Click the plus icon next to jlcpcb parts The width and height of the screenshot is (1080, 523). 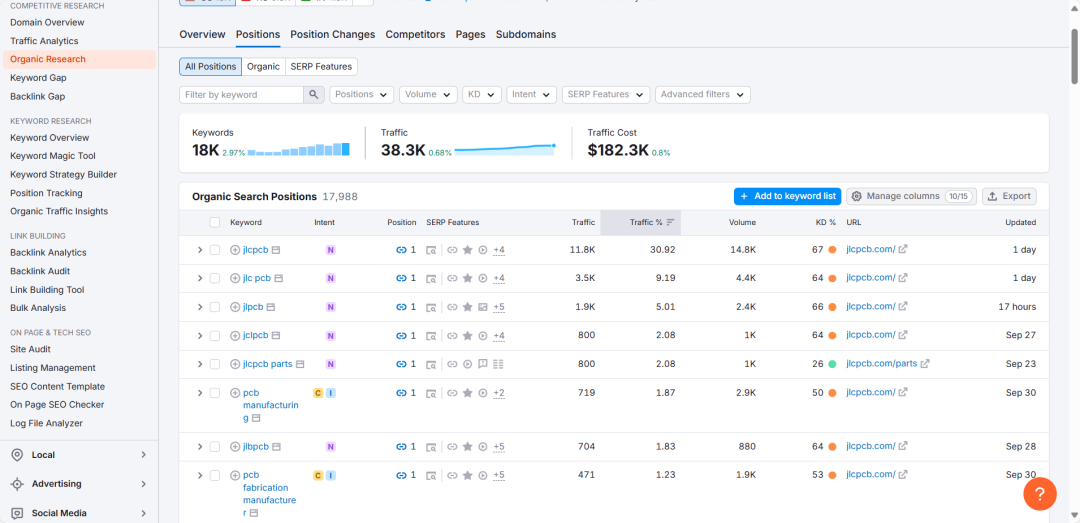235,364
